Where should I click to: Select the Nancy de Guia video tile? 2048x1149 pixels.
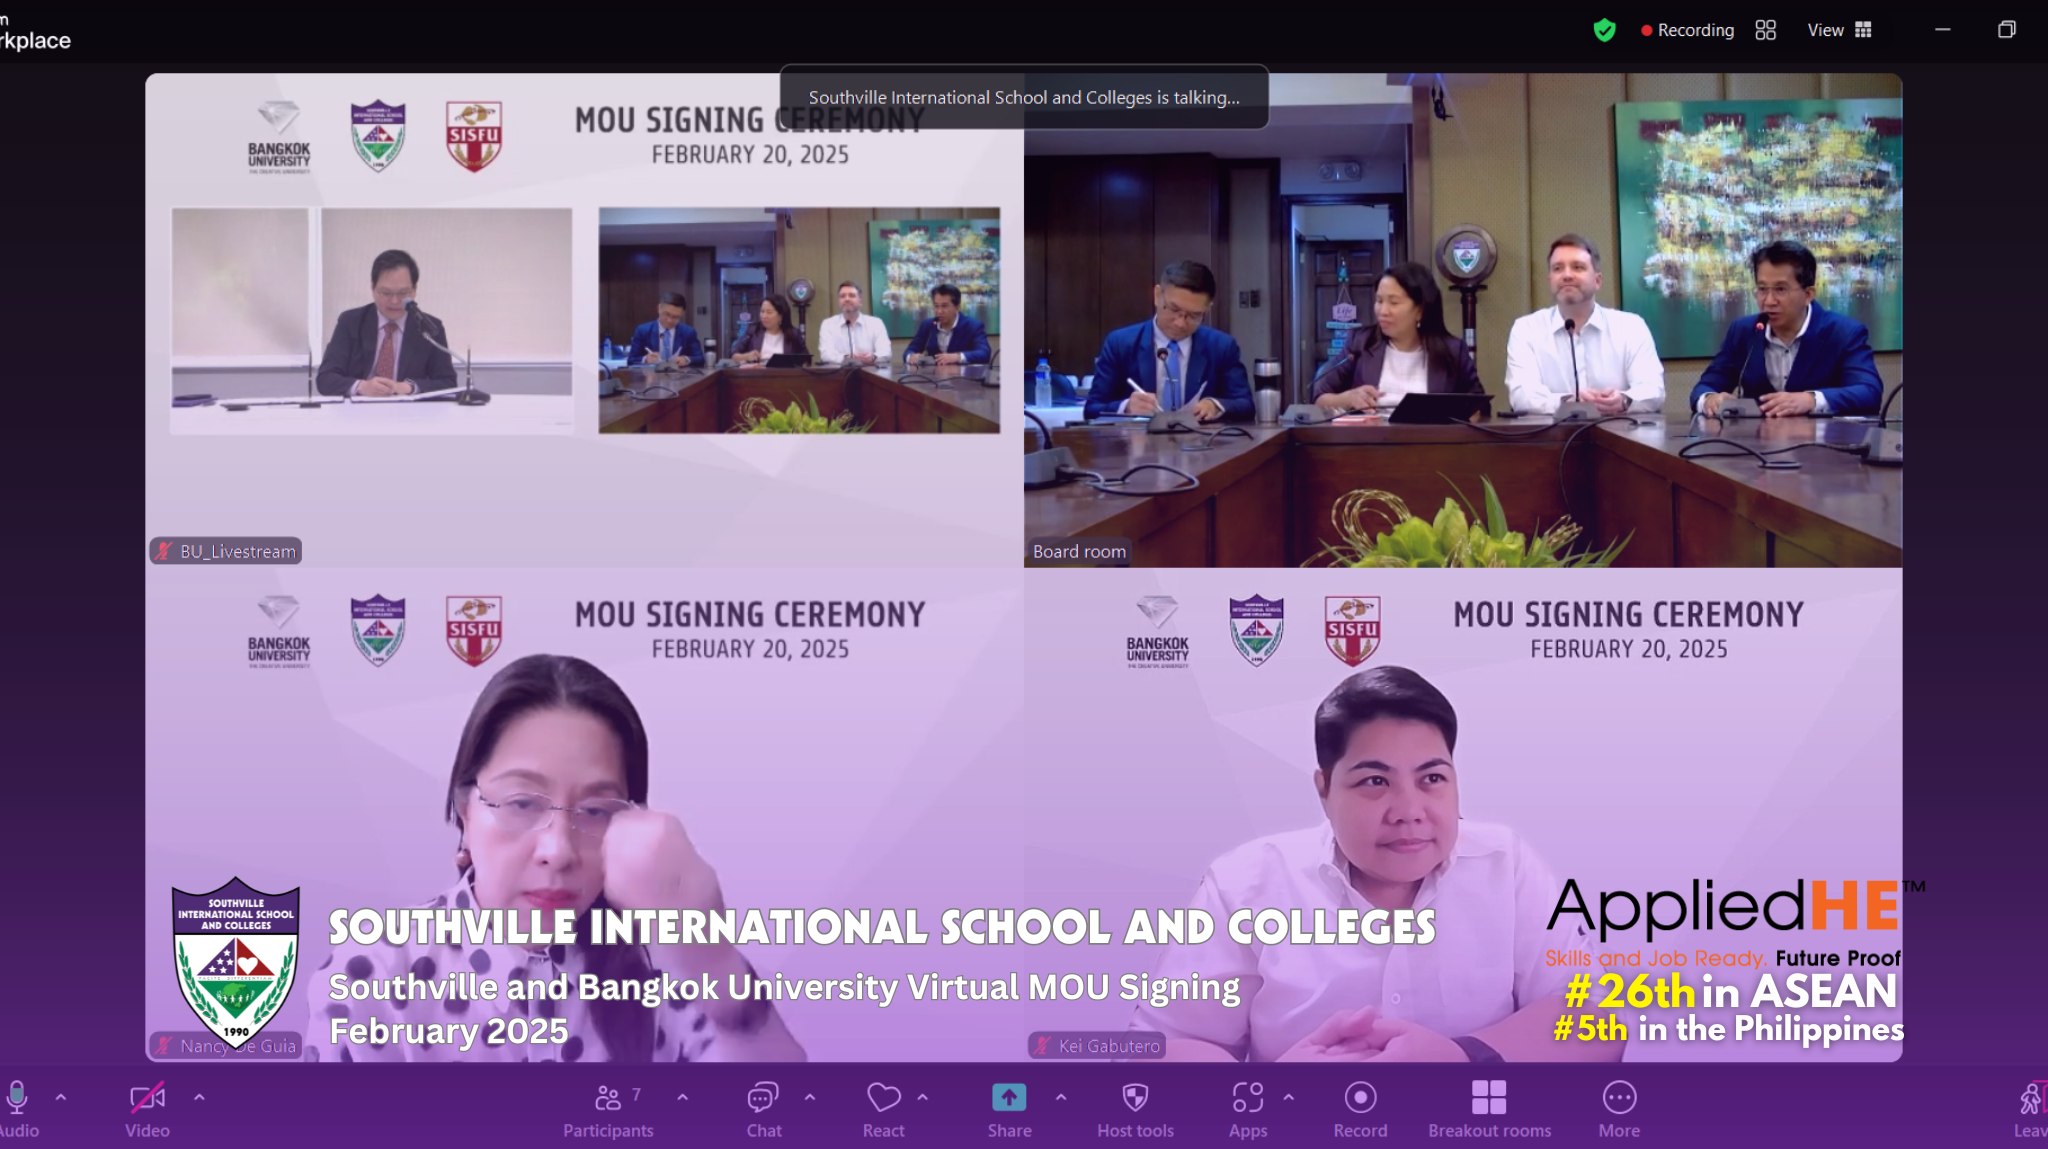(584, 815)
